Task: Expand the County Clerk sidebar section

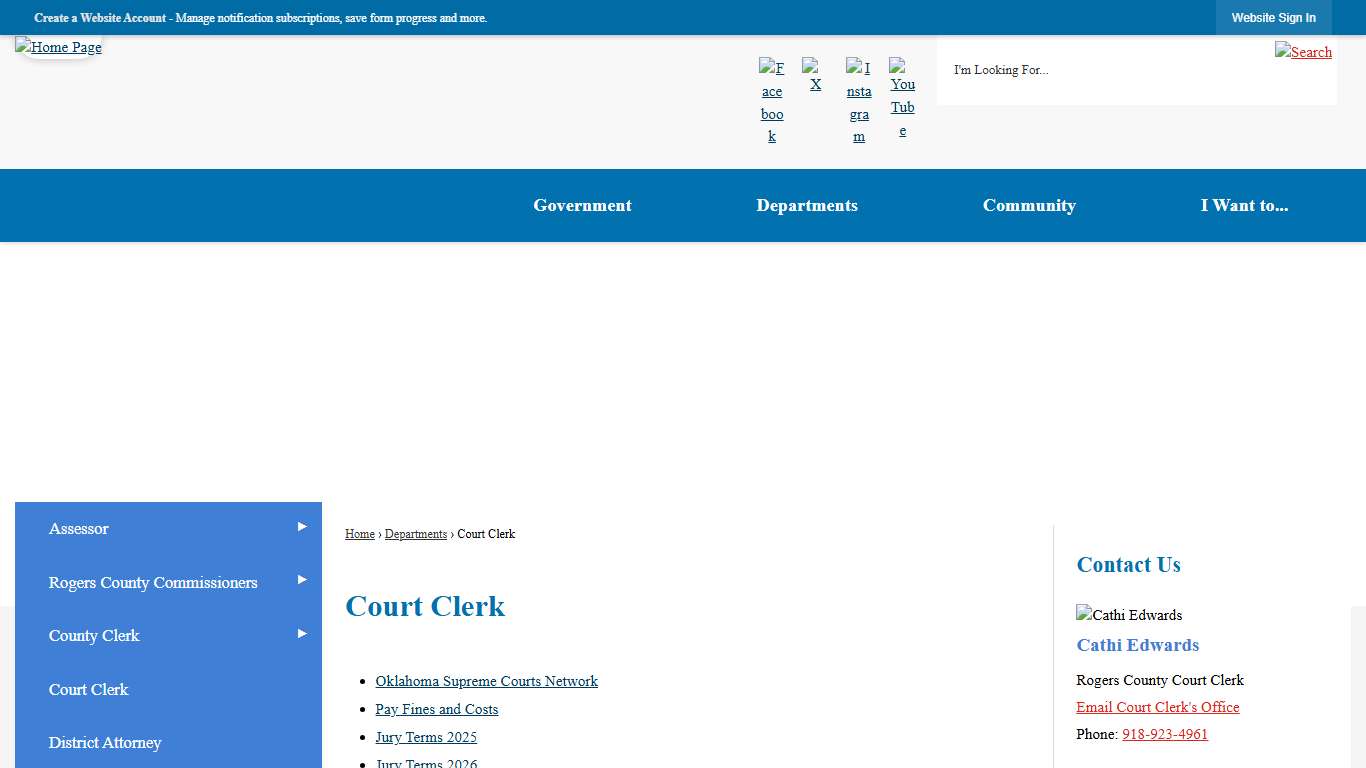Action: coord(301,632)
